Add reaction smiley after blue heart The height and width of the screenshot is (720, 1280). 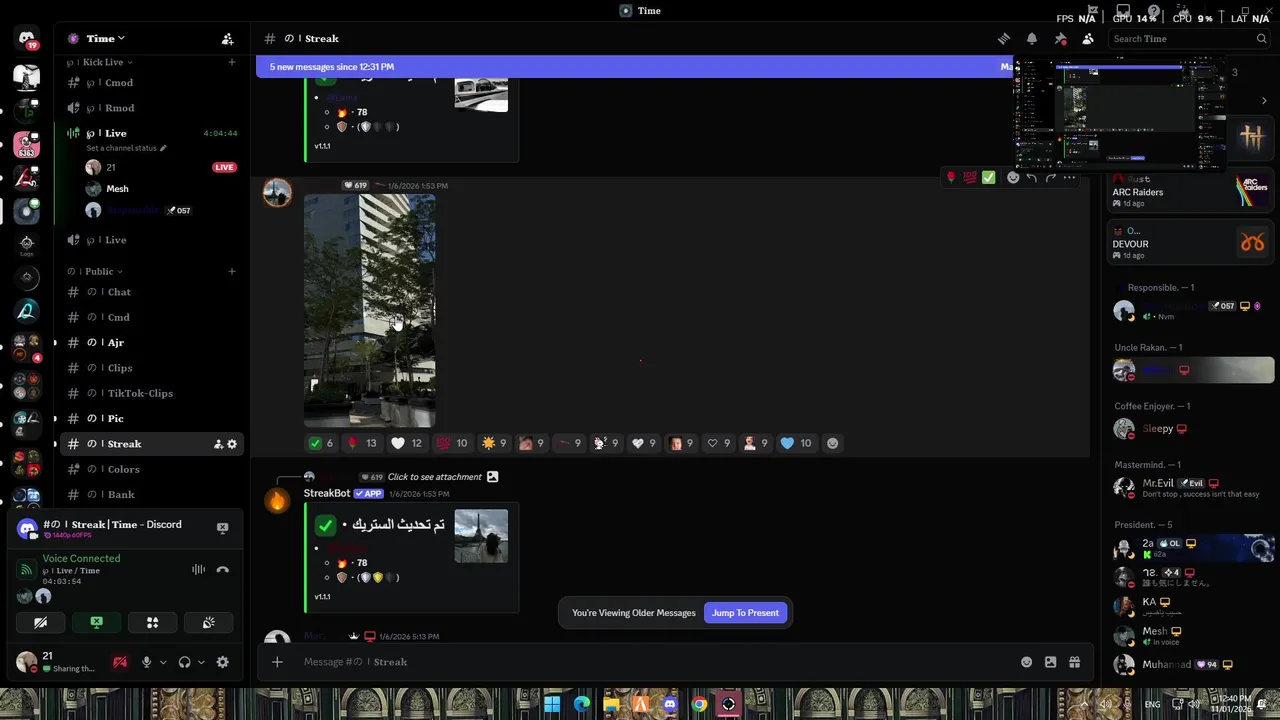(832, 443)
